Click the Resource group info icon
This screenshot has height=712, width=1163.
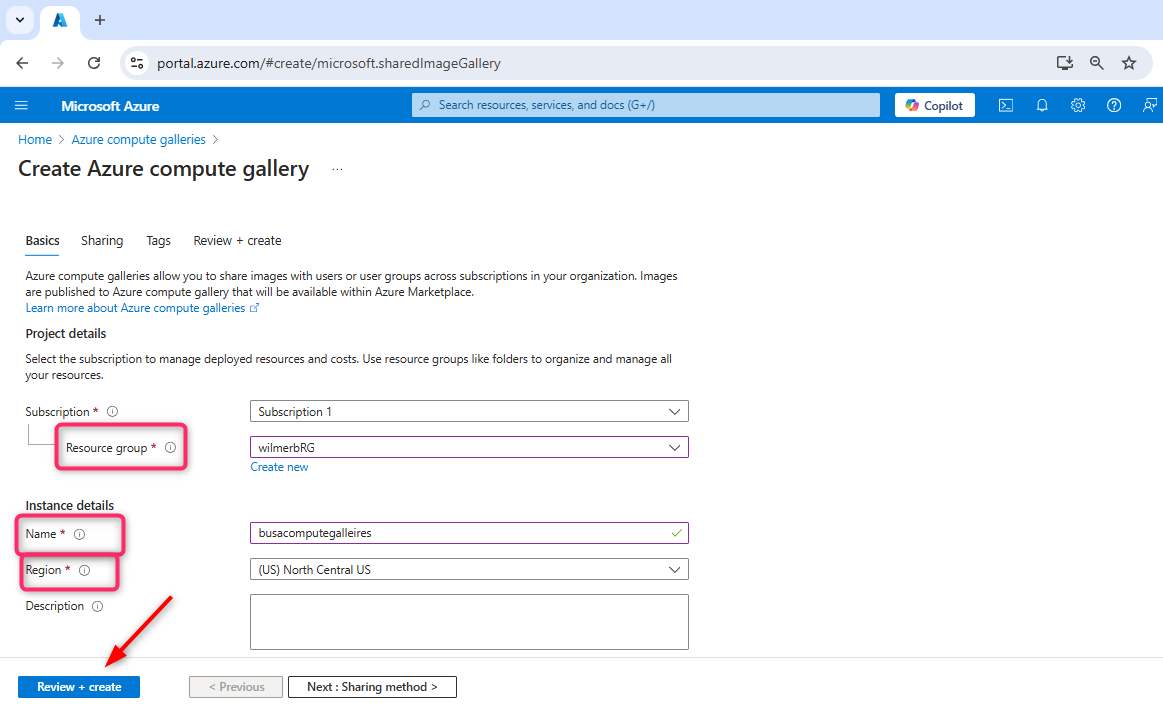click(171, 447)
